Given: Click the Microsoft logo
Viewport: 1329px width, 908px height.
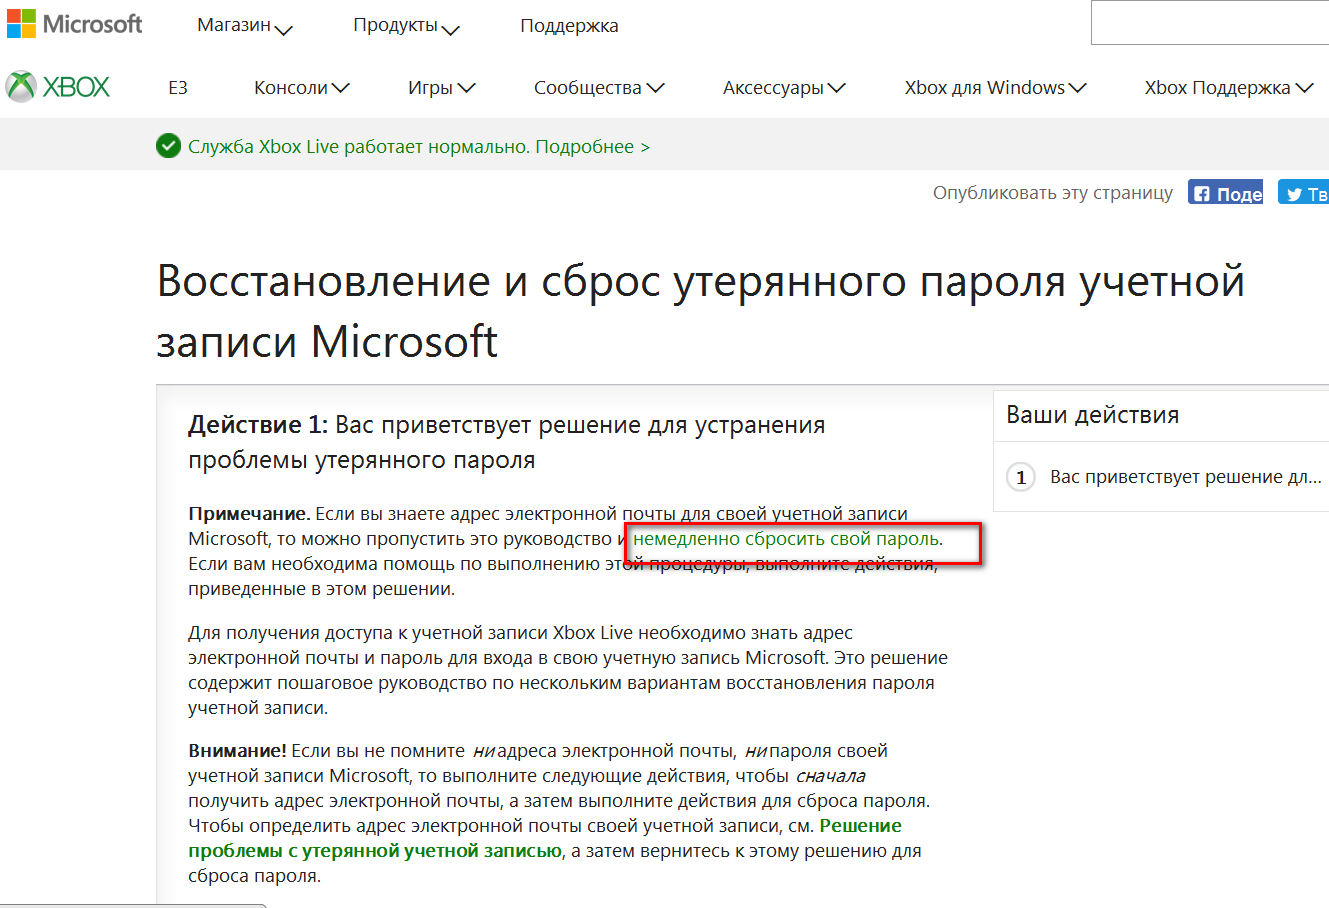Looking at the screenshot, I should [75, 24].
